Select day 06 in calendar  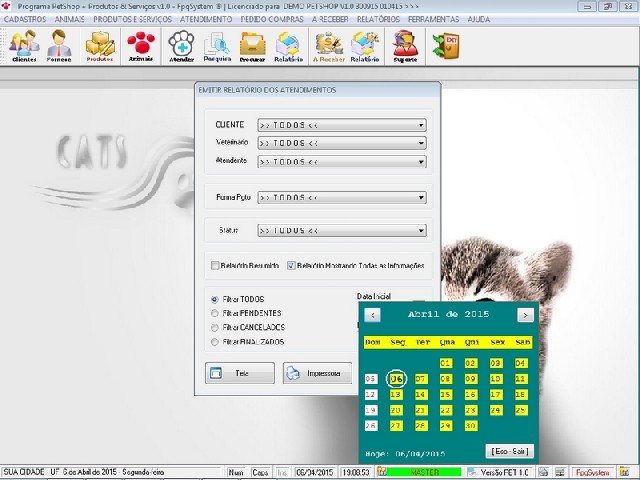click(x=396, y=379)
